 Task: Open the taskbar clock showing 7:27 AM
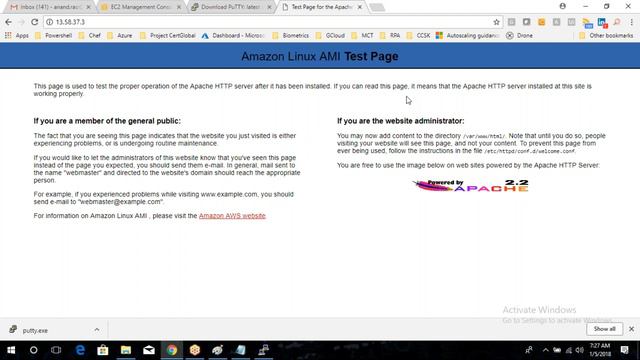(x=600, y=350)
